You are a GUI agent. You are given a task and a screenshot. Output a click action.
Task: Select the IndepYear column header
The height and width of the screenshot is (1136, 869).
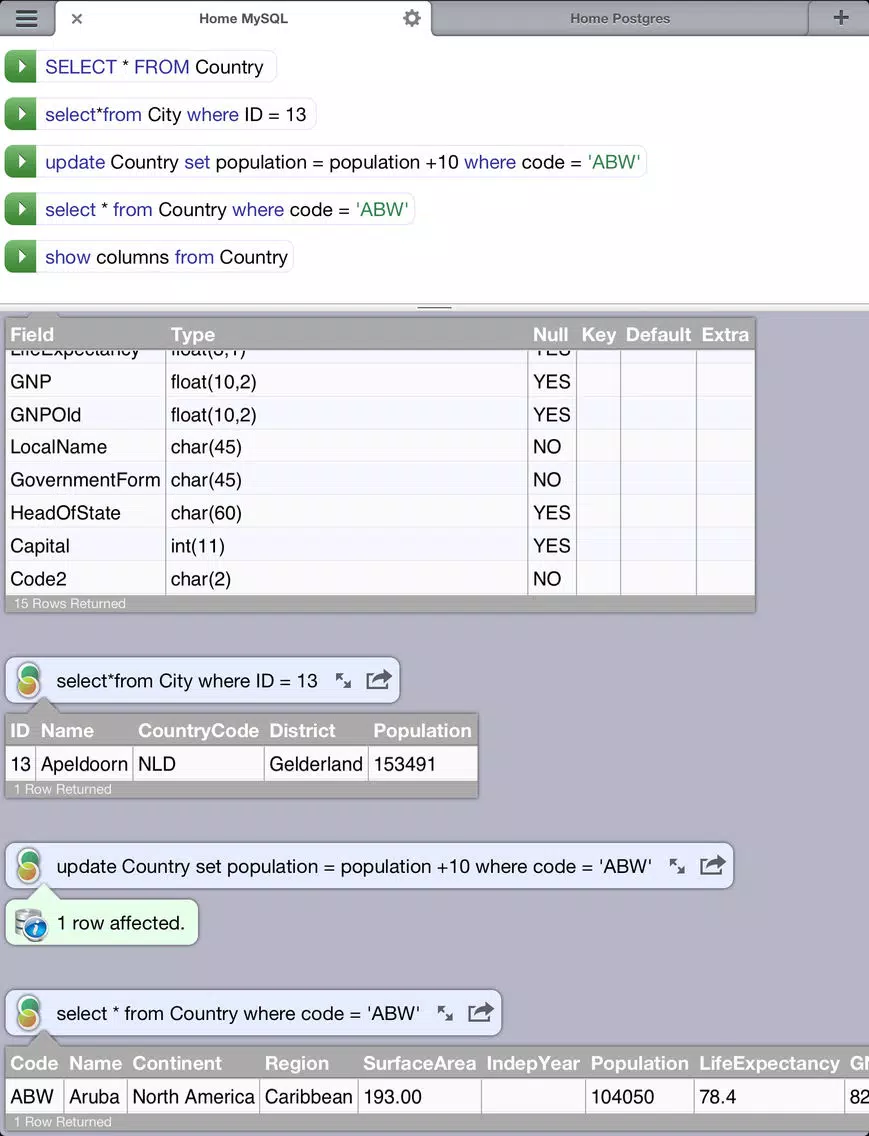coord(533,1063)
